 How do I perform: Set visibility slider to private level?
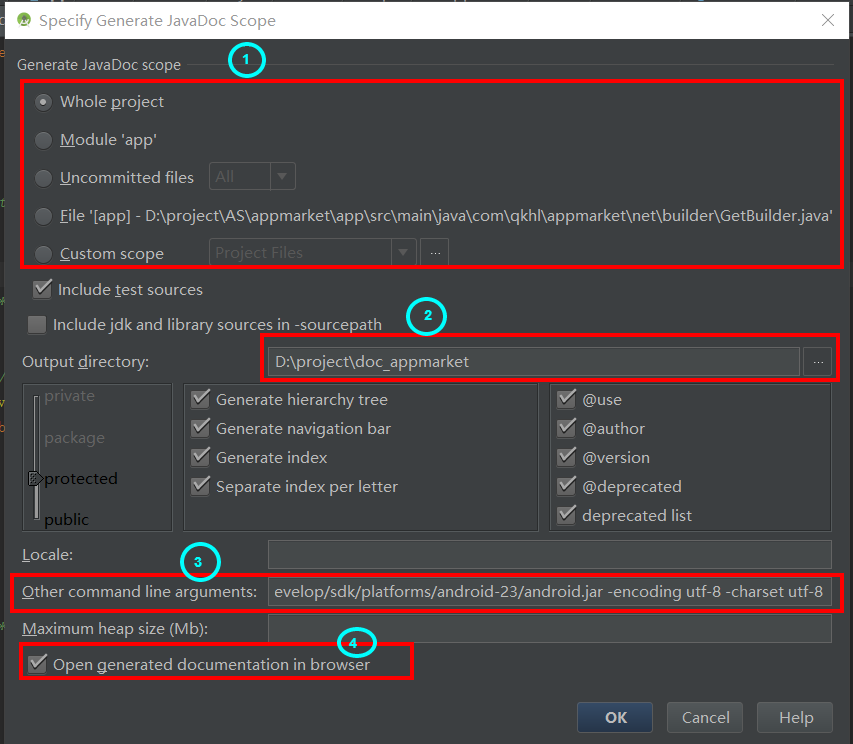coord(69,396)
